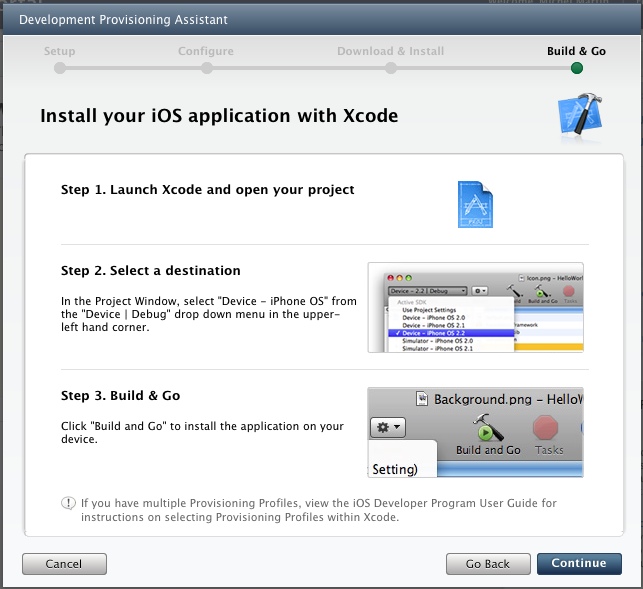This screenshot has height=589, width=643.
Task: Click the Configure progress dot
Action: point(207,68)
